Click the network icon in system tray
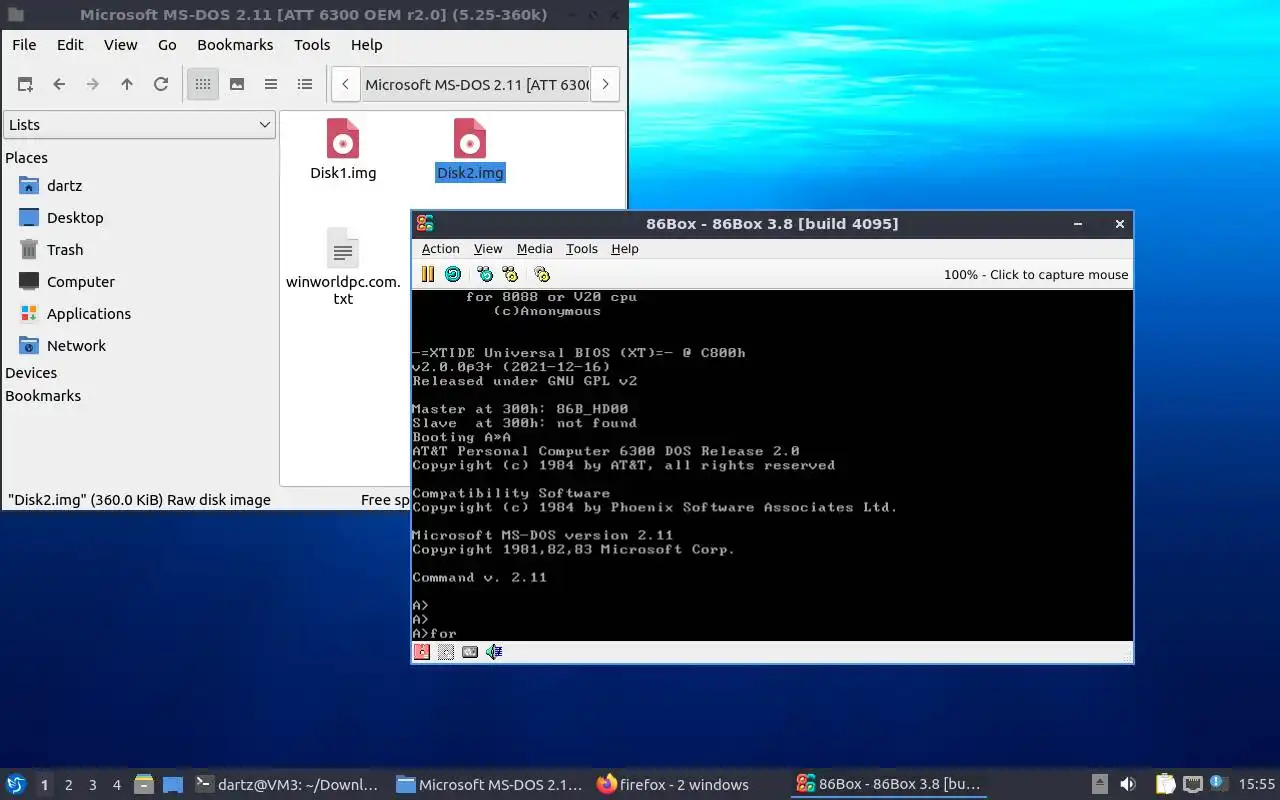Screen dimensions: 1280x800 click(1192, 785)
